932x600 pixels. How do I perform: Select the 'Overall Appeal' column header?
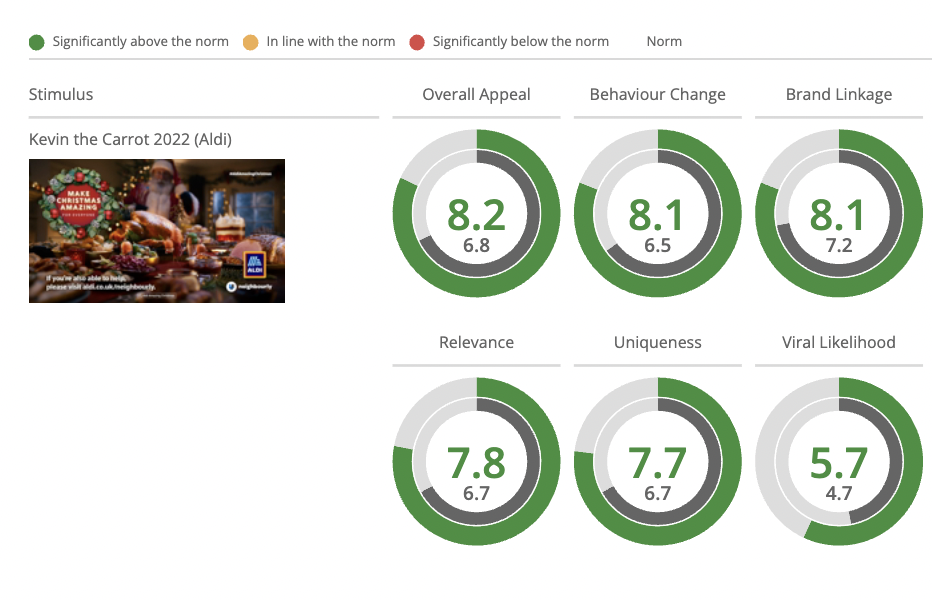(x=476, y=95)
